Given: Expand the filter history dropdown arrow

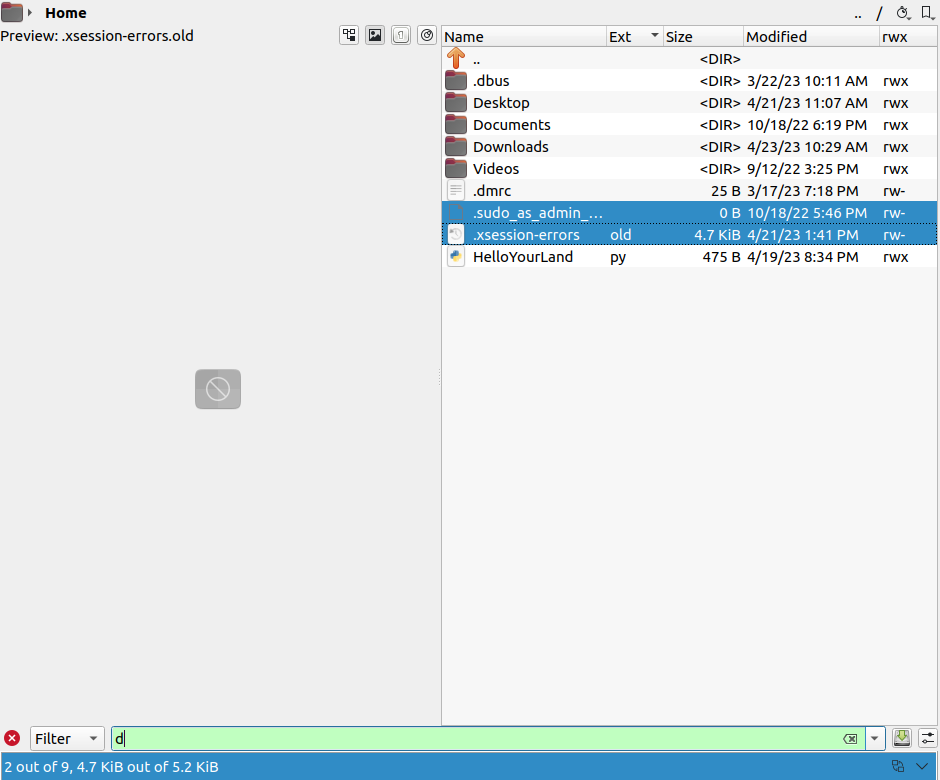Looking at the screenshot, I should pyautogui.click(x=876, y=739).
